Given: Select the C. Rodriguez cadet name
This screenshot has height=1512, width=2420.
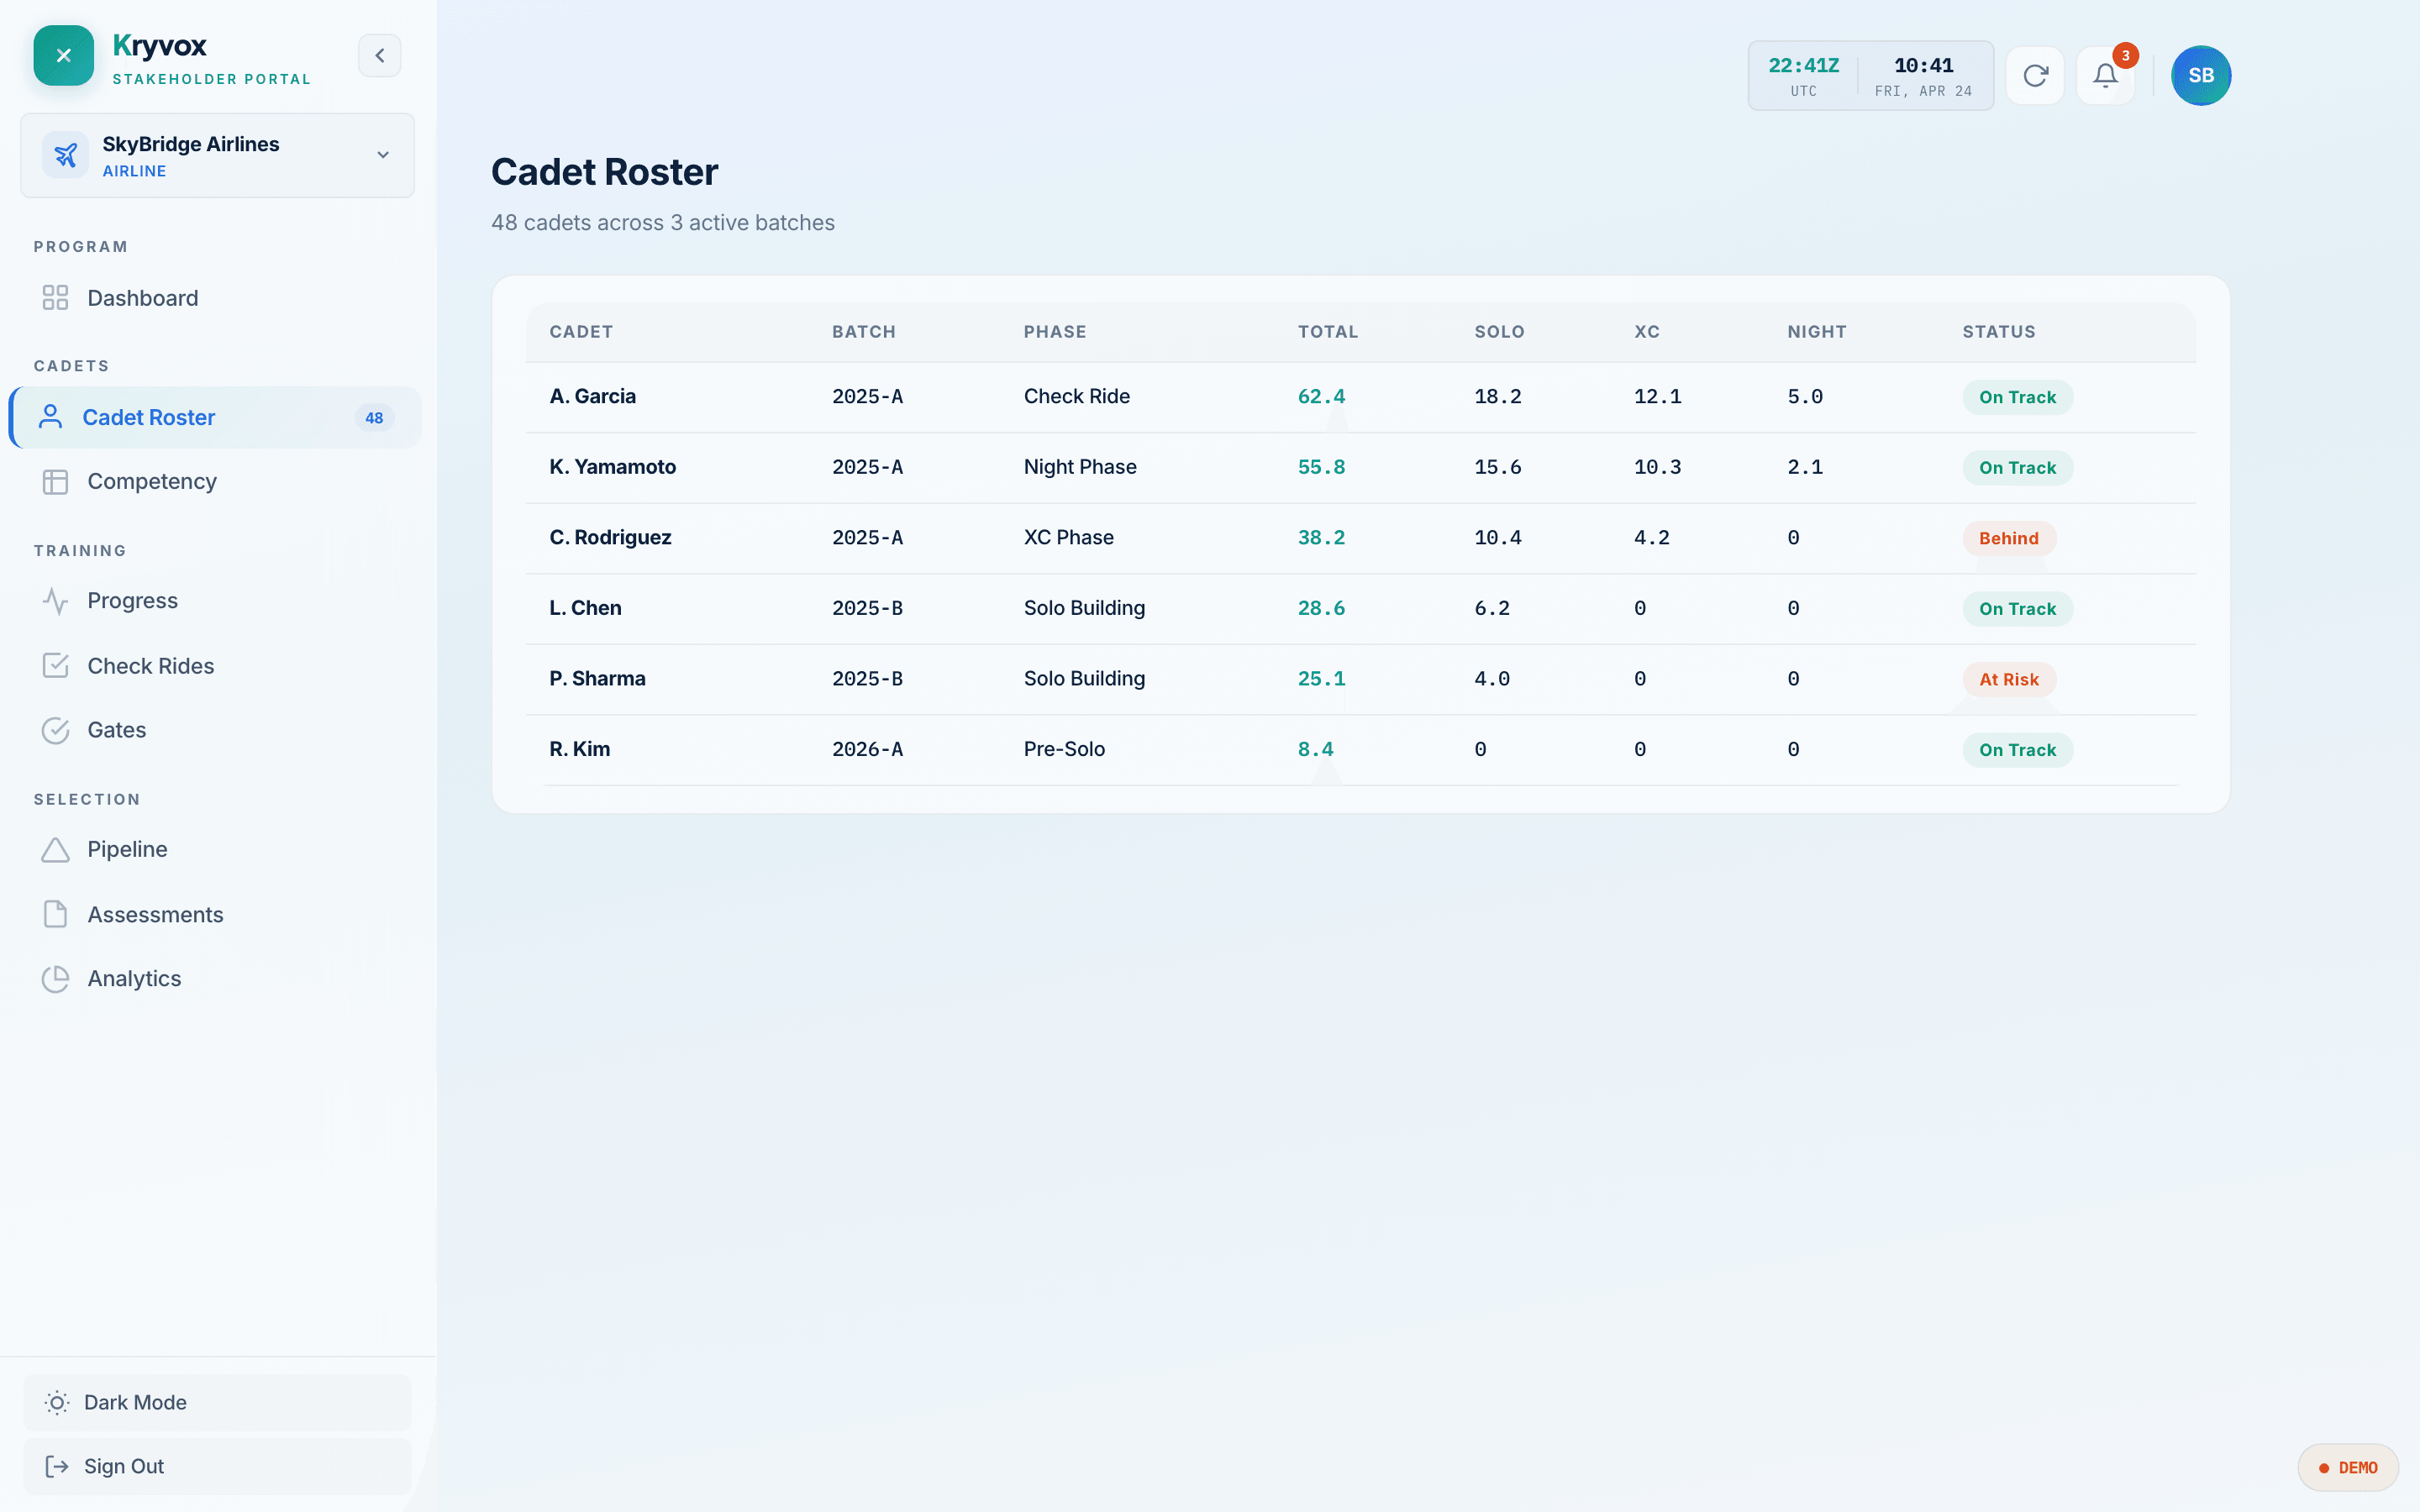Looking at the screenshot, I should pos(610,537).
